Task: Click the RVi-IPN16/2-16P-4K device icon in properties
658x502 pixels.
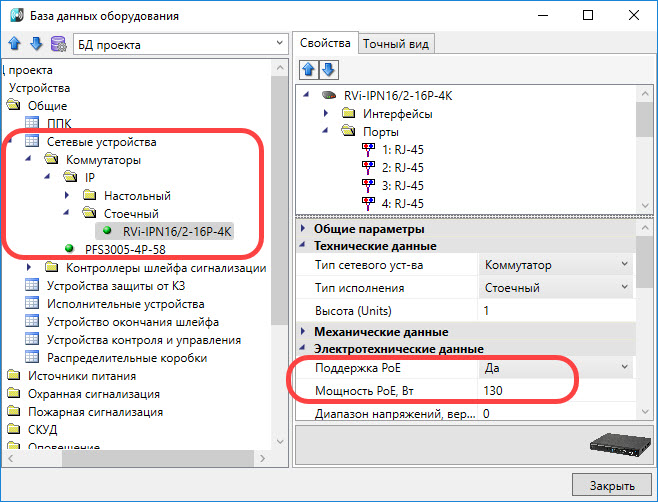Action: pyautogui.click(x=329, y=95)
